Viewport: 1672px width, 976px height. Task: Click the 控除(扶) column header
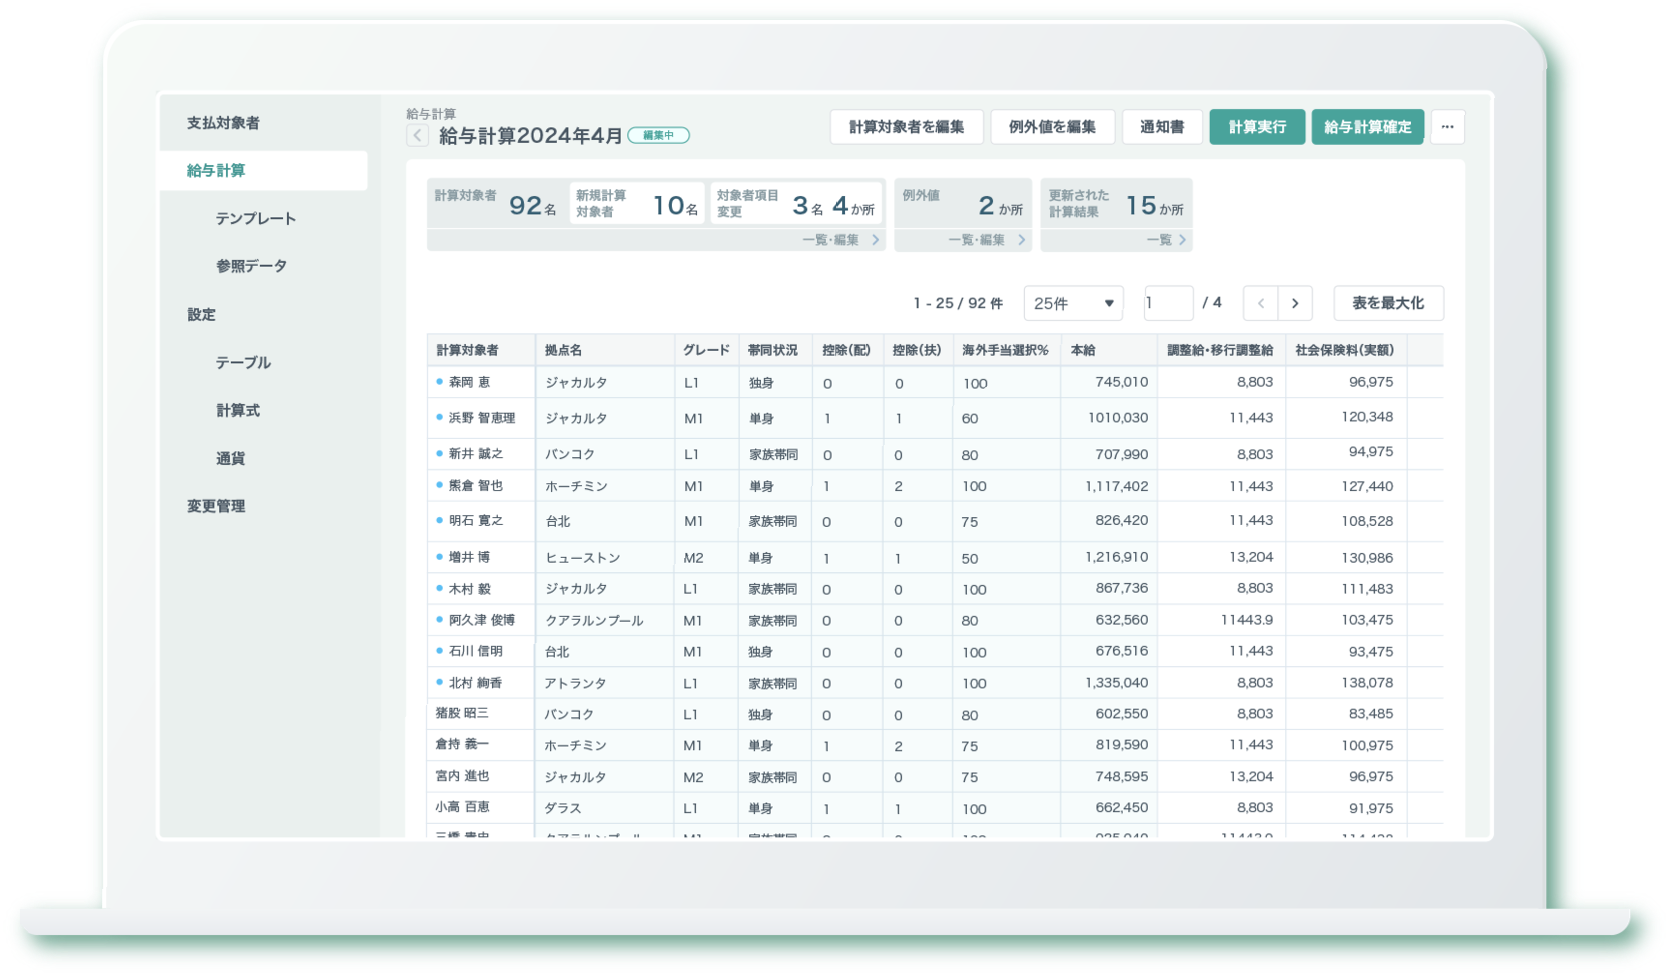coord(917,350)
